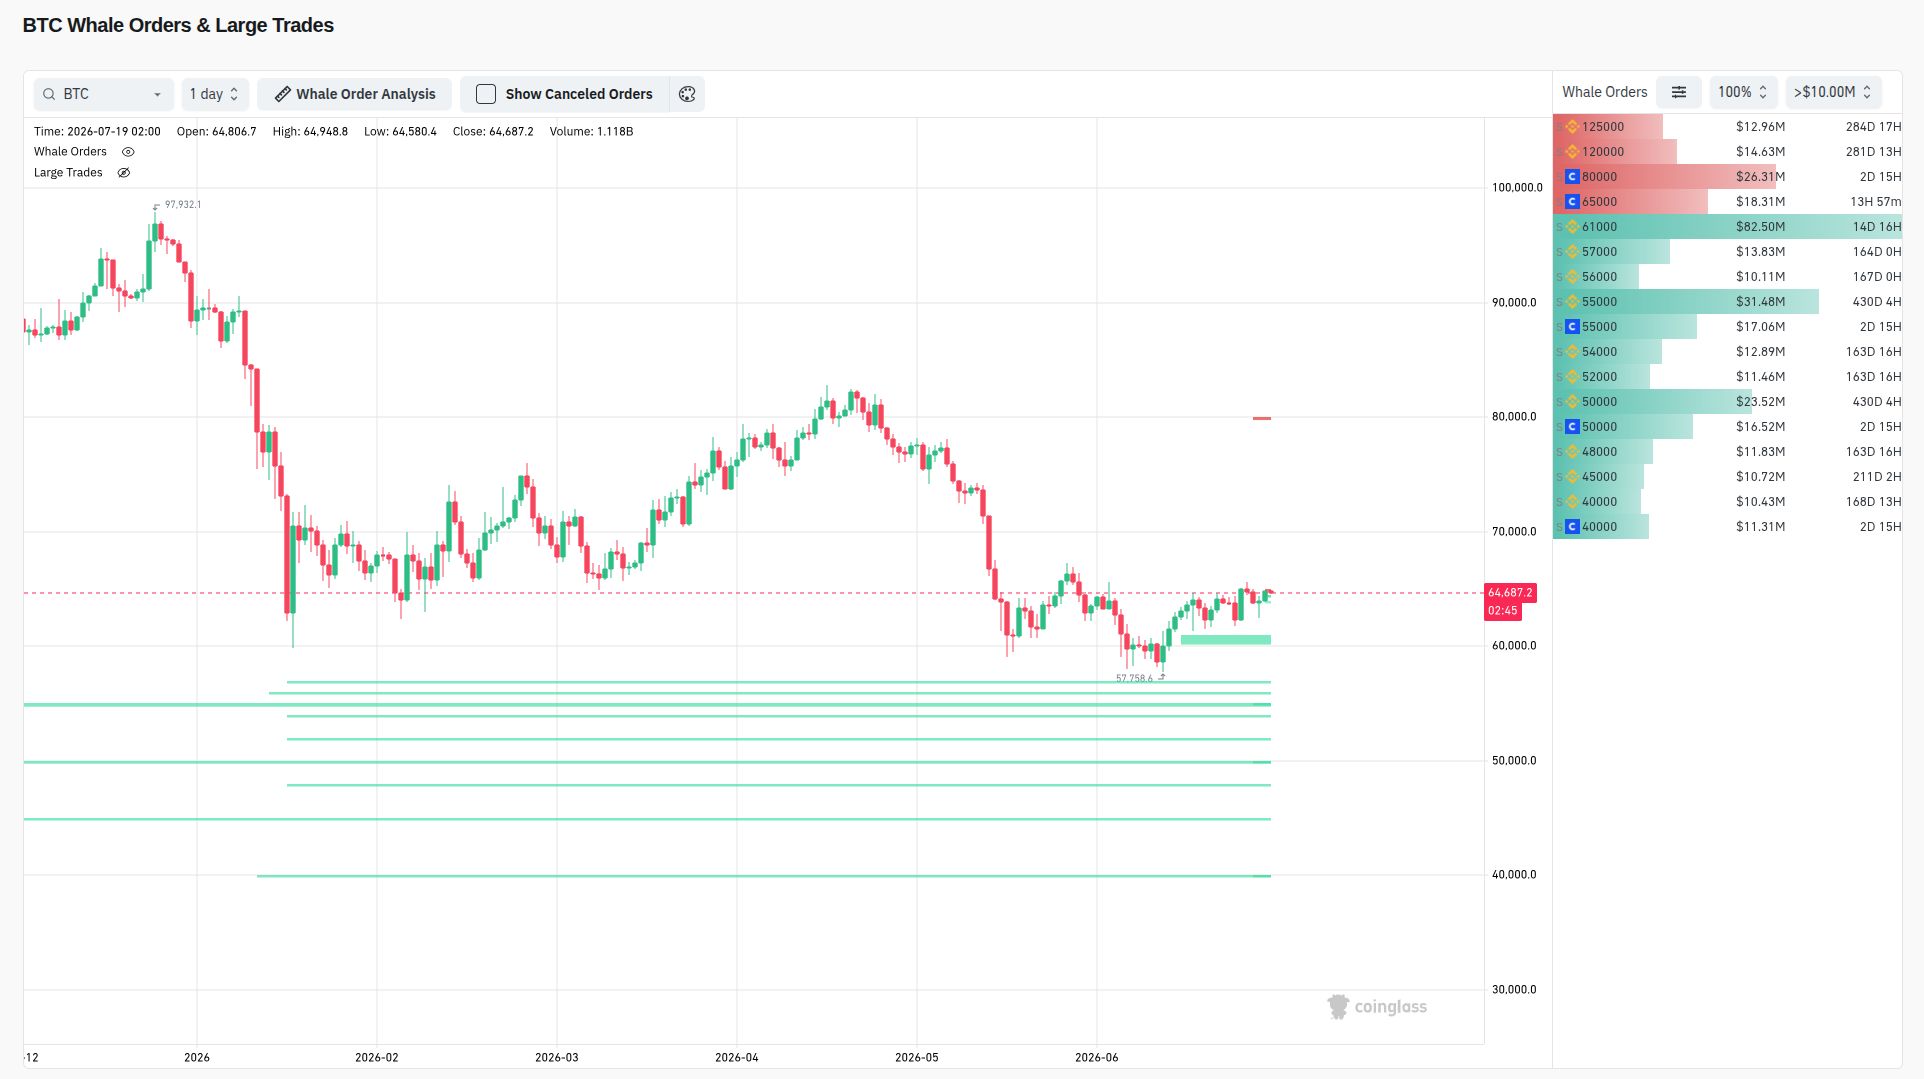Click the Coinbase icon on the 40000 $11.31M order

(x=1572, y=527)
